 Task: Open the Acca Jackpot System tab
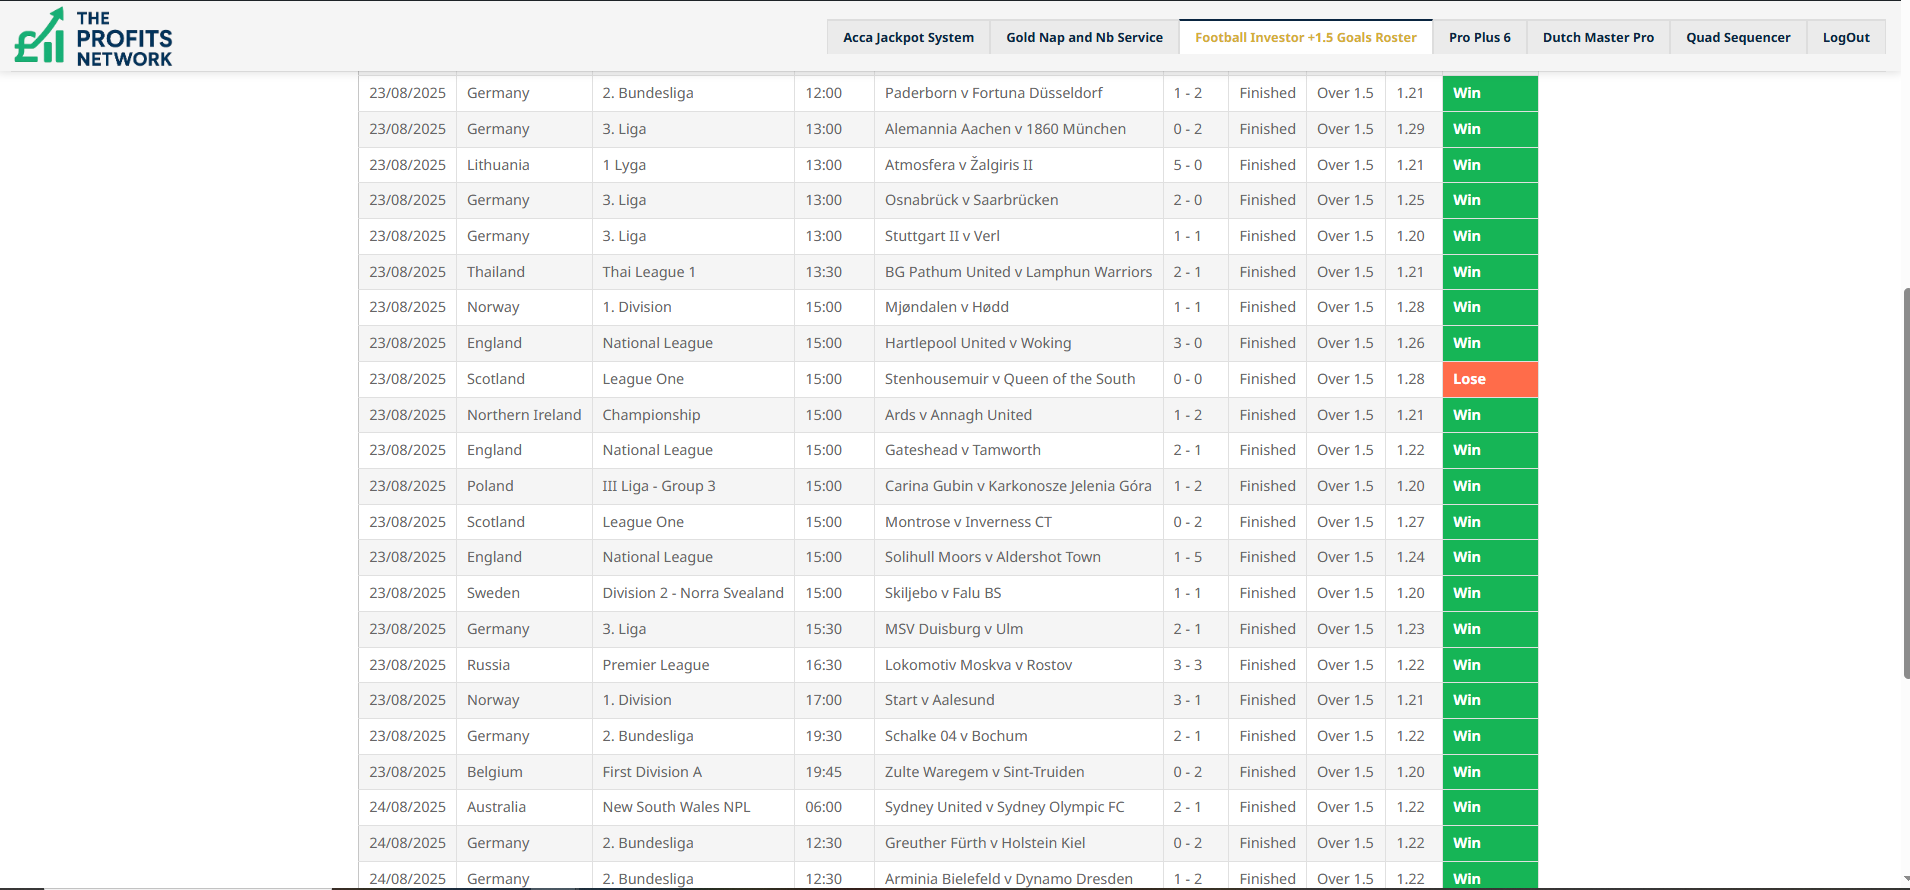click(908, 38)
